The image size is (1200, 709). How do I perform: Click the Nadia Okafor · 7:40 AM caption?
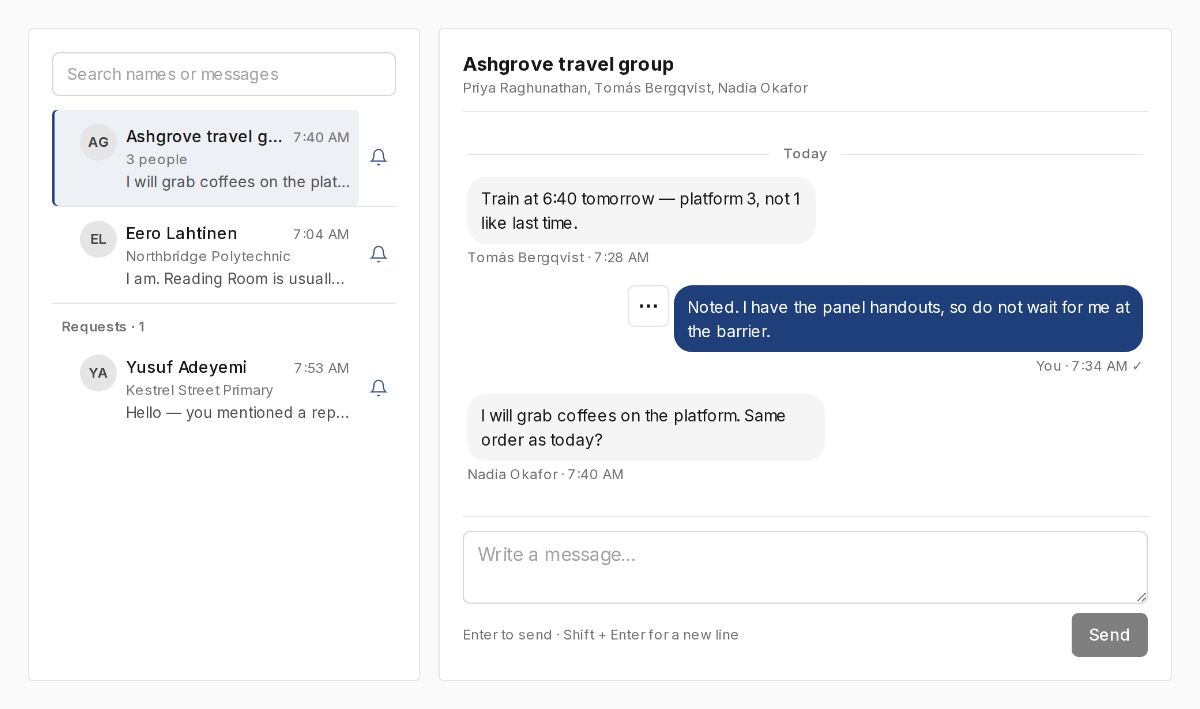pyautogui.click(x=545, y=475)
